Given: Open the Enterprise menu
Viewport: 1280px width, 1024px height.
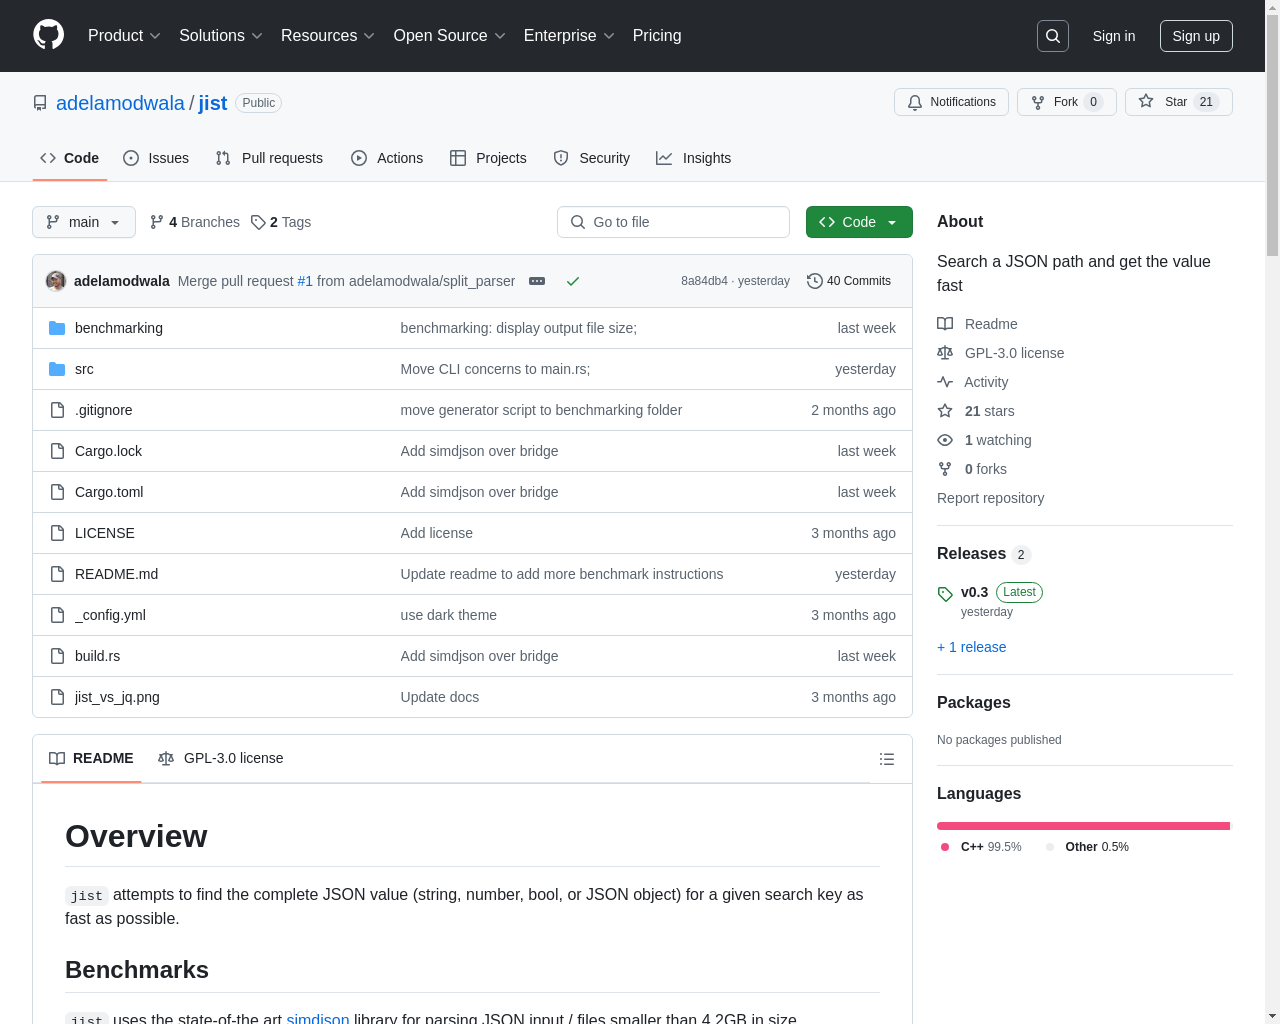Looking at the screenshot, I should point(569,36).
